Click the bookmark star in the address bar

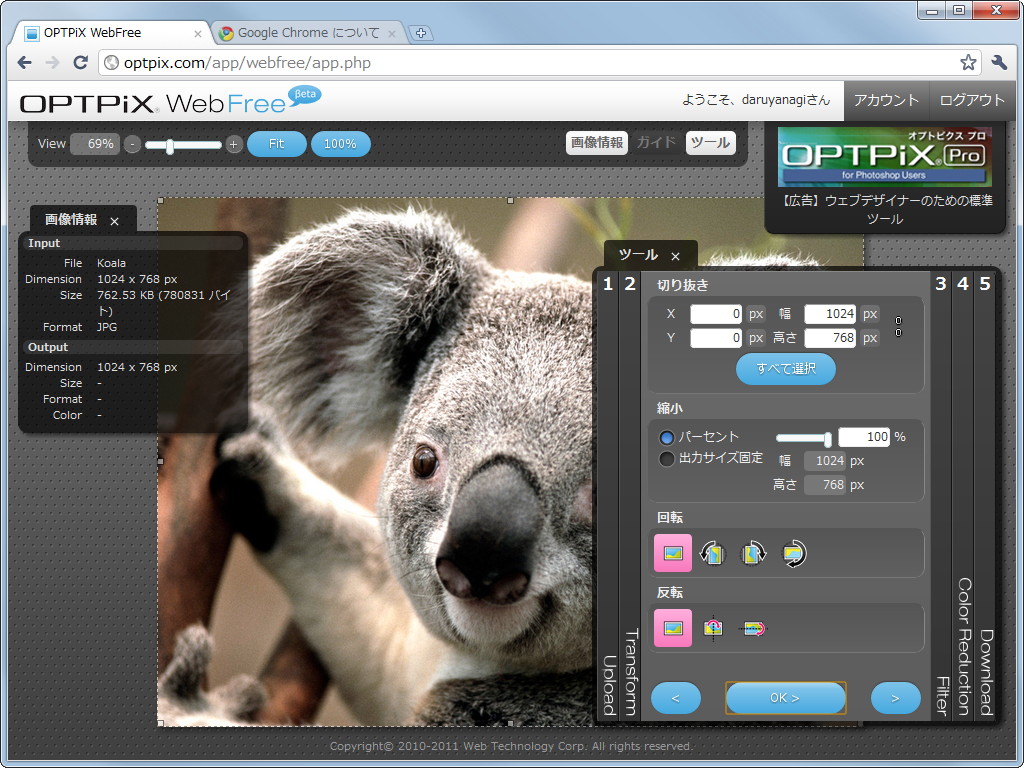[x=967, y=61]
